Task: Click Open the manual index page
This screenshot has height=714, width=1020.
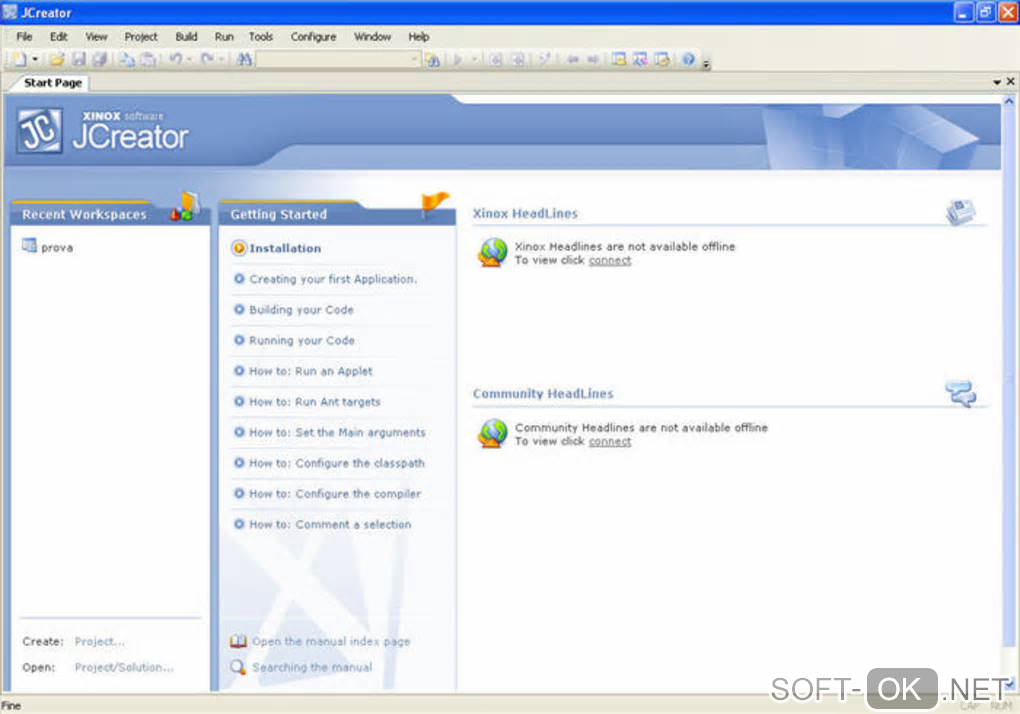Action: (x=331, y=641)
